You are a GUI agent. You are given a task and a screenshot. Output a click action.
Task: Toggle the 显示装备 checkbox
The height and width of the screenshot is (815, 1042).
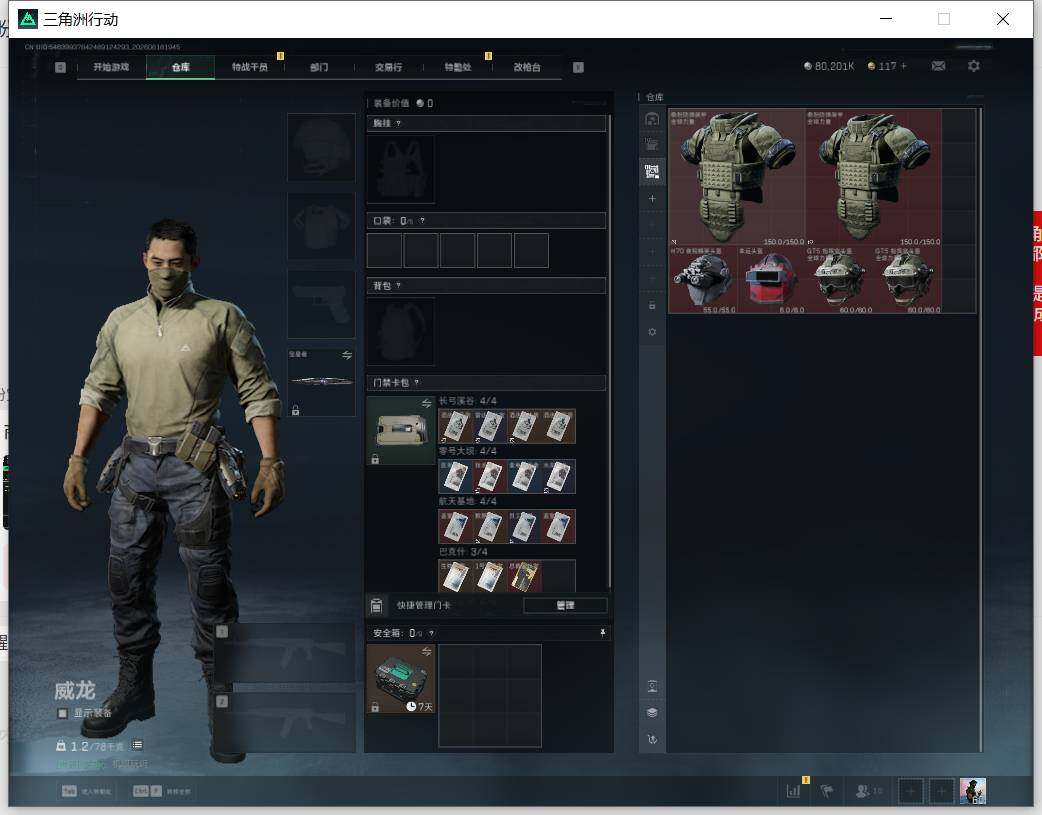(62, 713)
